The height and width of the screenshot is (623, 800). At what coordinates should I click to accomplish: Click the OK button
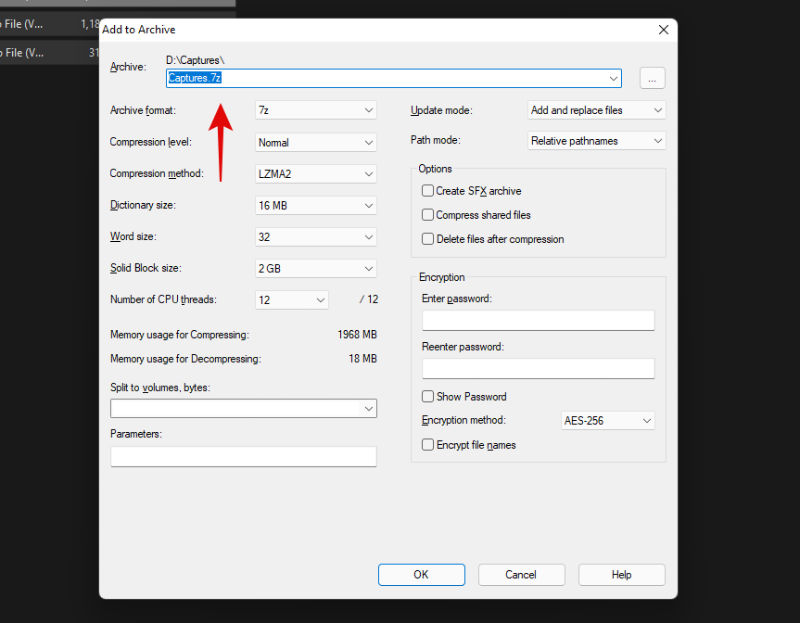421,575
